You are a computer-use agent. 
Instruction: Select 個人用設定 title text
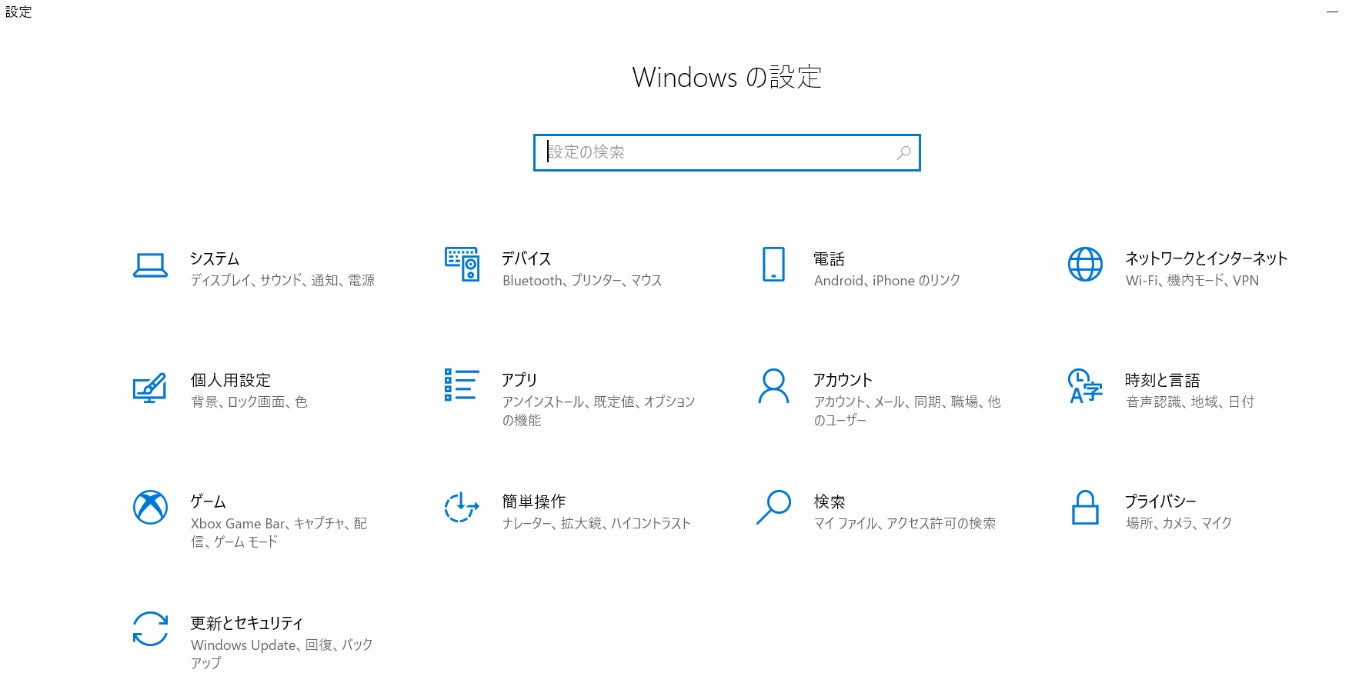click(x=230, y=381)
